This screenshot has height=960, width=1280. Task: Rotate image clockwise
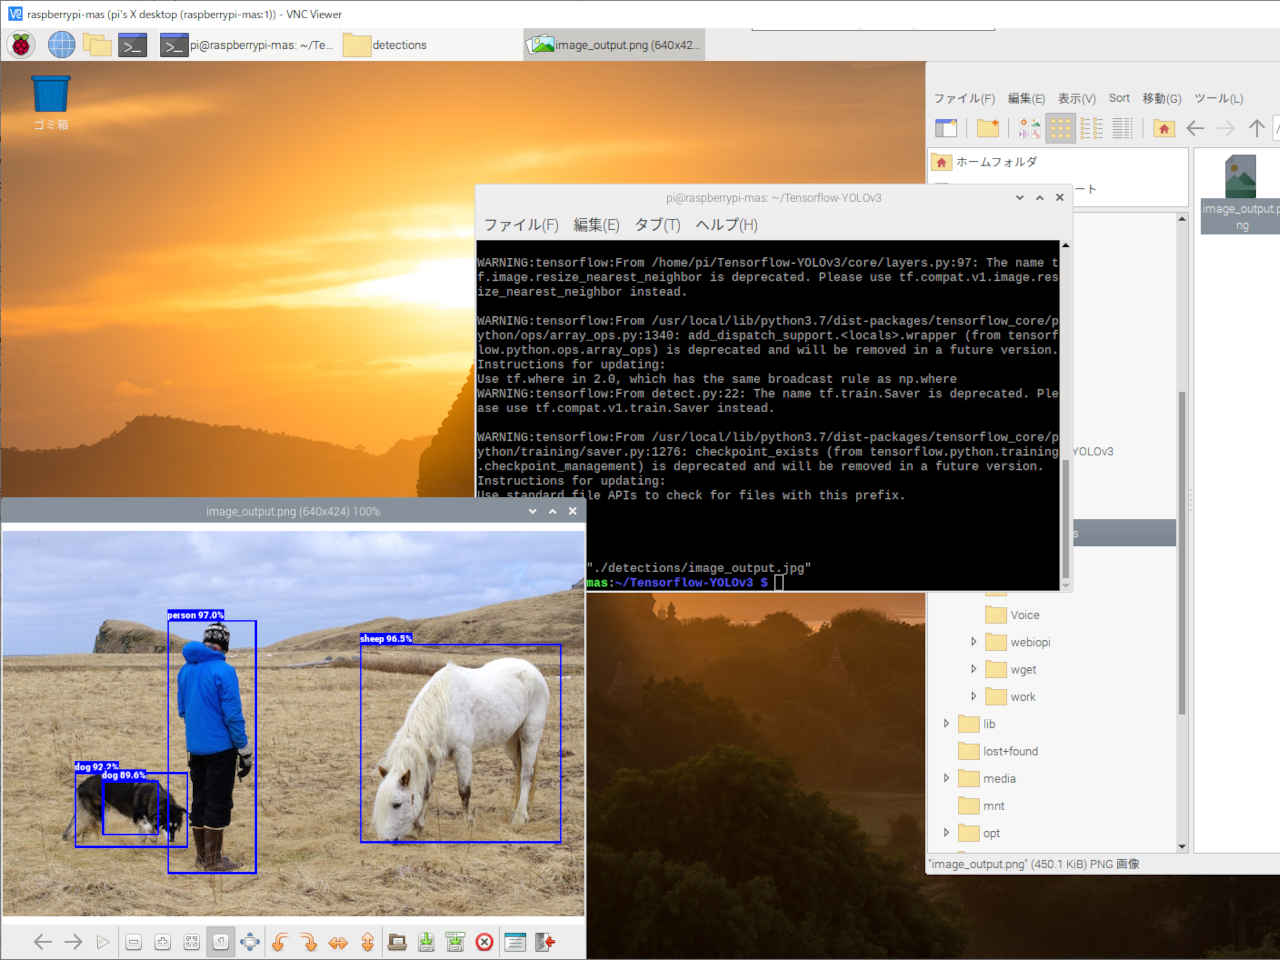click(309, 942)
